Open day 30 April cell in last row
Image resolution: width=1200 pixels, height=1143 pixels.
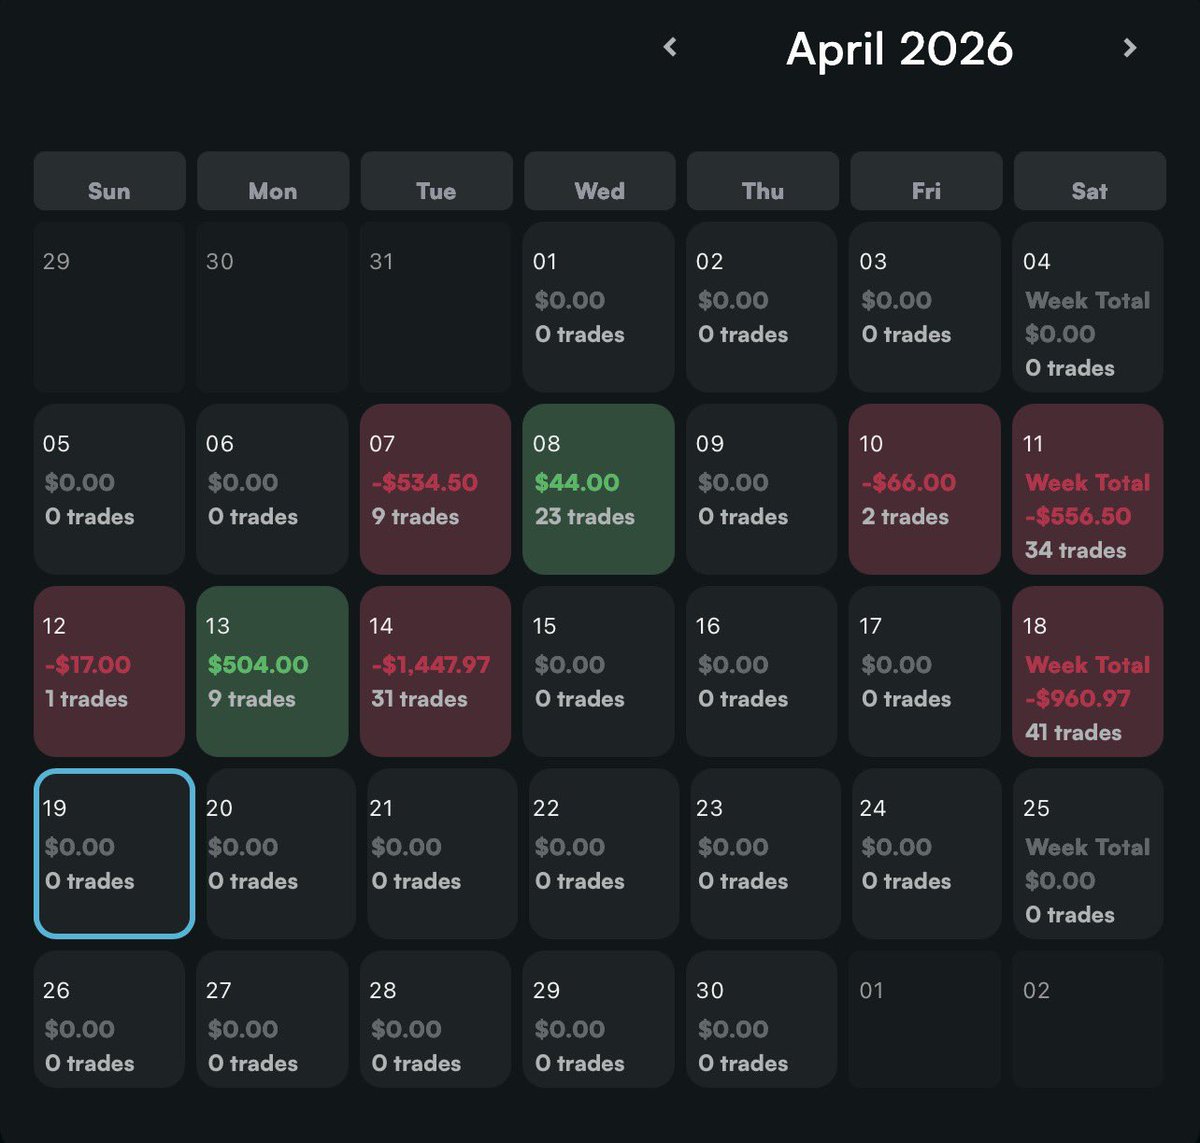tap(762, 1019)
